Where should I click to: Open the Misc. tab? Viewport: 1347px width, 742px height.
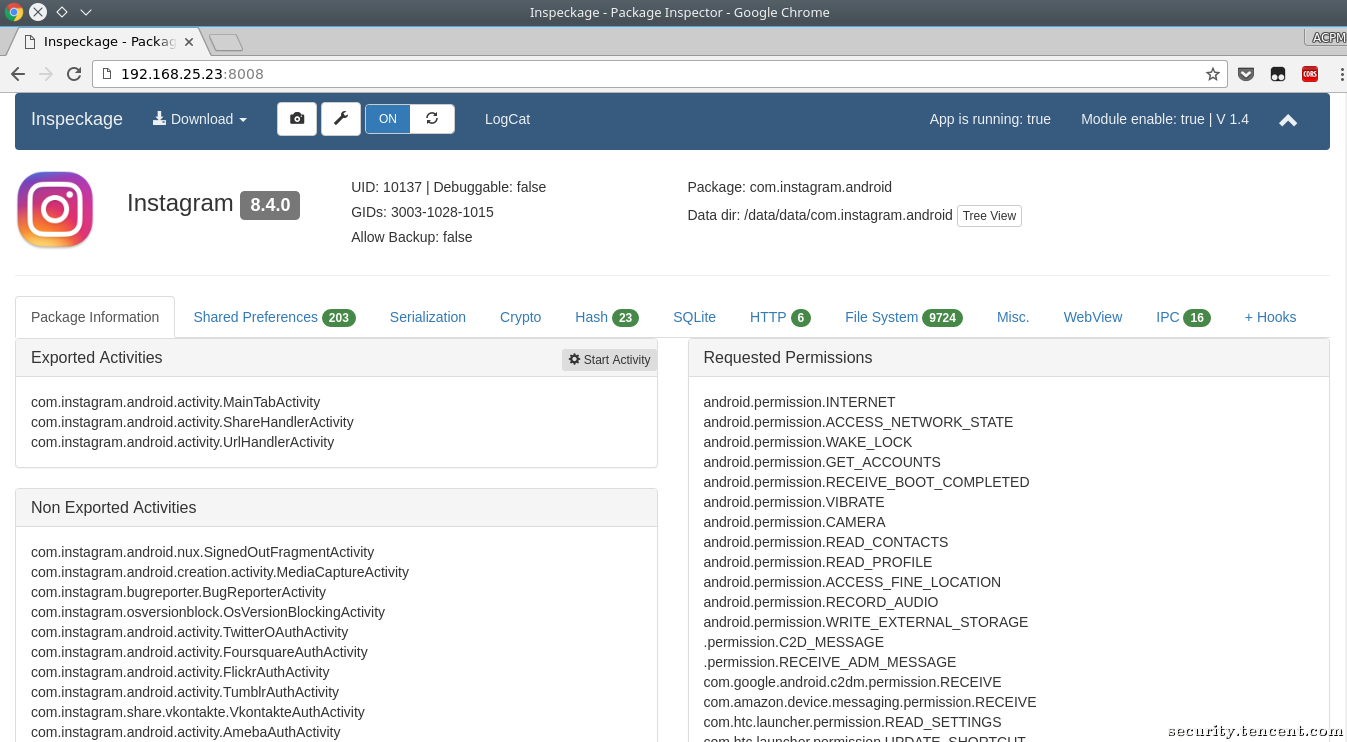pyautogui.click(x=1013, y=317)
